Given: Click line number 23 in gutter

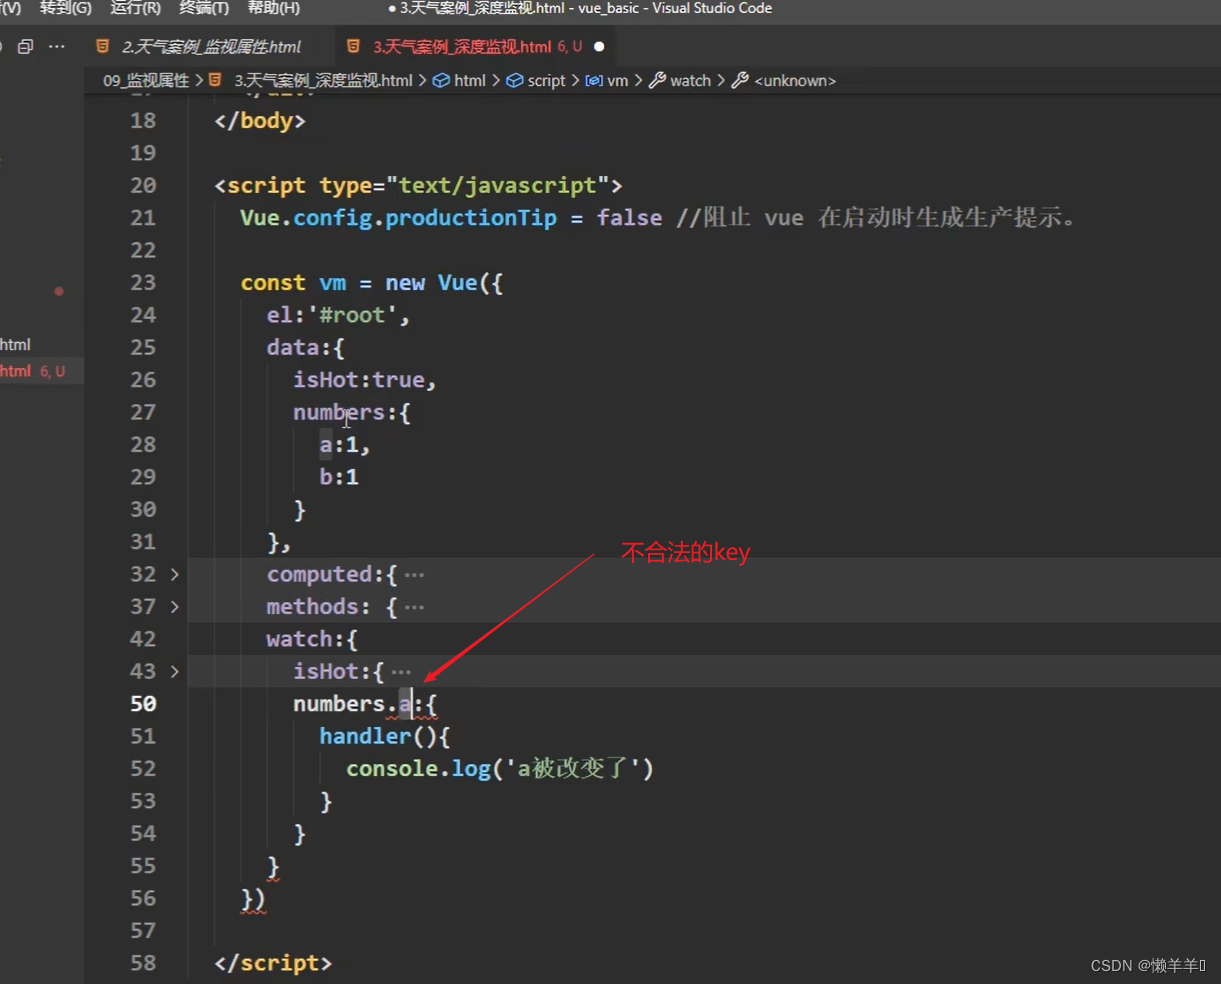Looking at the screenshot, I should (143, 283).
